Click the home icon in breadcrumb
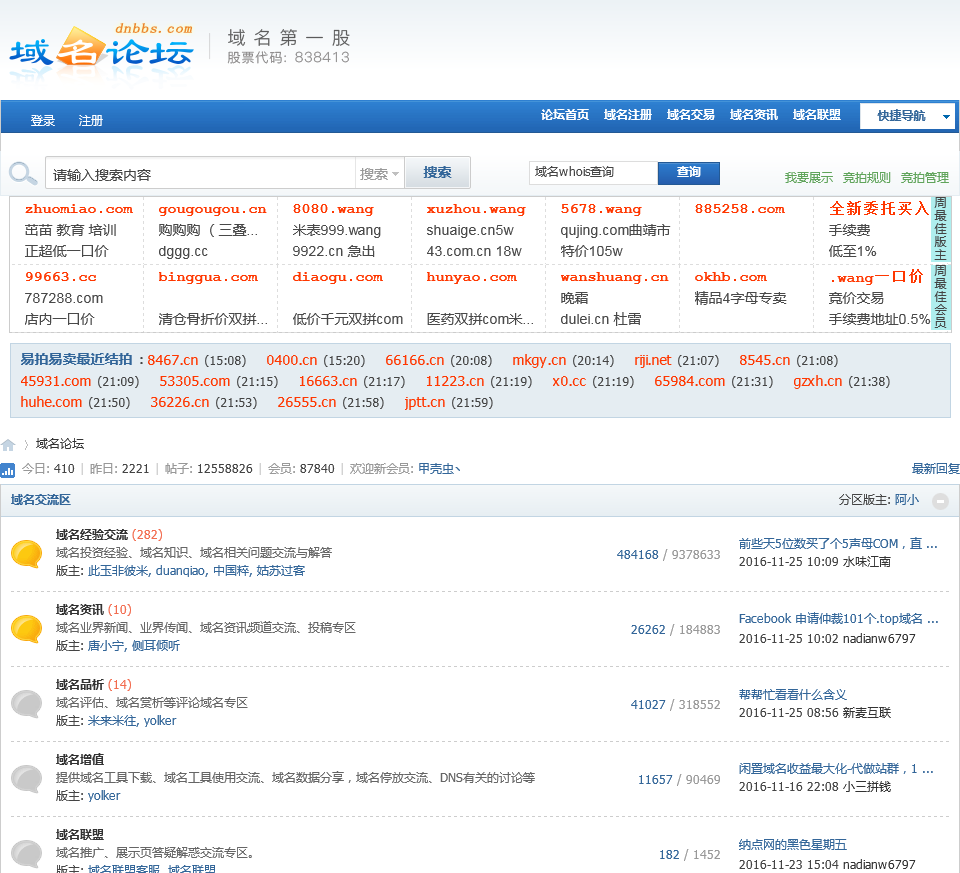The image size is (960, 873). click(8, 445)
